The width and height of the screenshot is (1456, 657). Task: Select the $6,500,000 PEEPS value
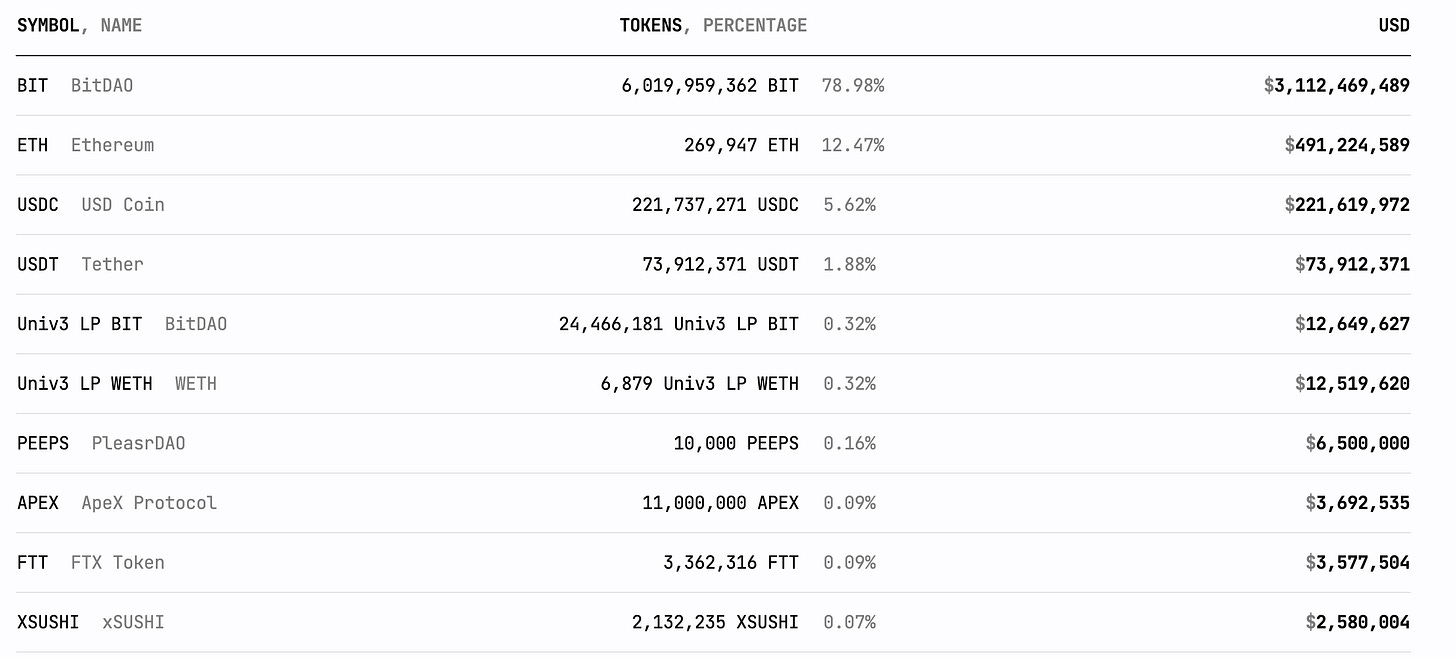click(x=1358, y=443)
